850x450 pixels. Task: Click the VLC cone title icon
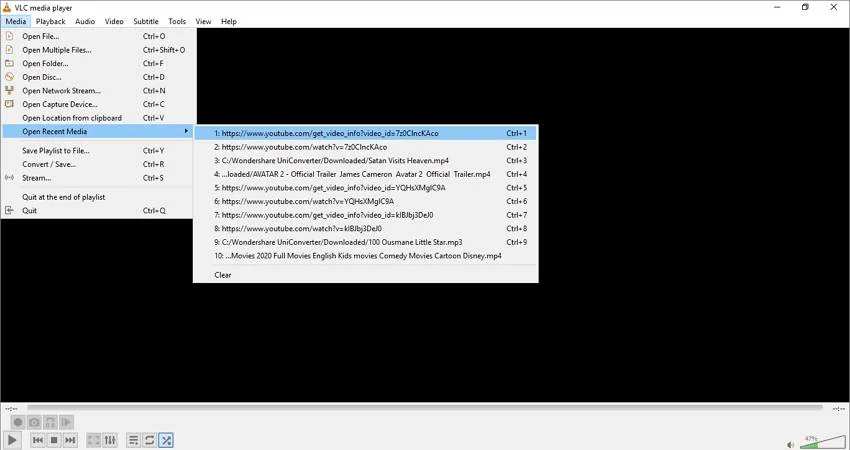coord(7,7)
